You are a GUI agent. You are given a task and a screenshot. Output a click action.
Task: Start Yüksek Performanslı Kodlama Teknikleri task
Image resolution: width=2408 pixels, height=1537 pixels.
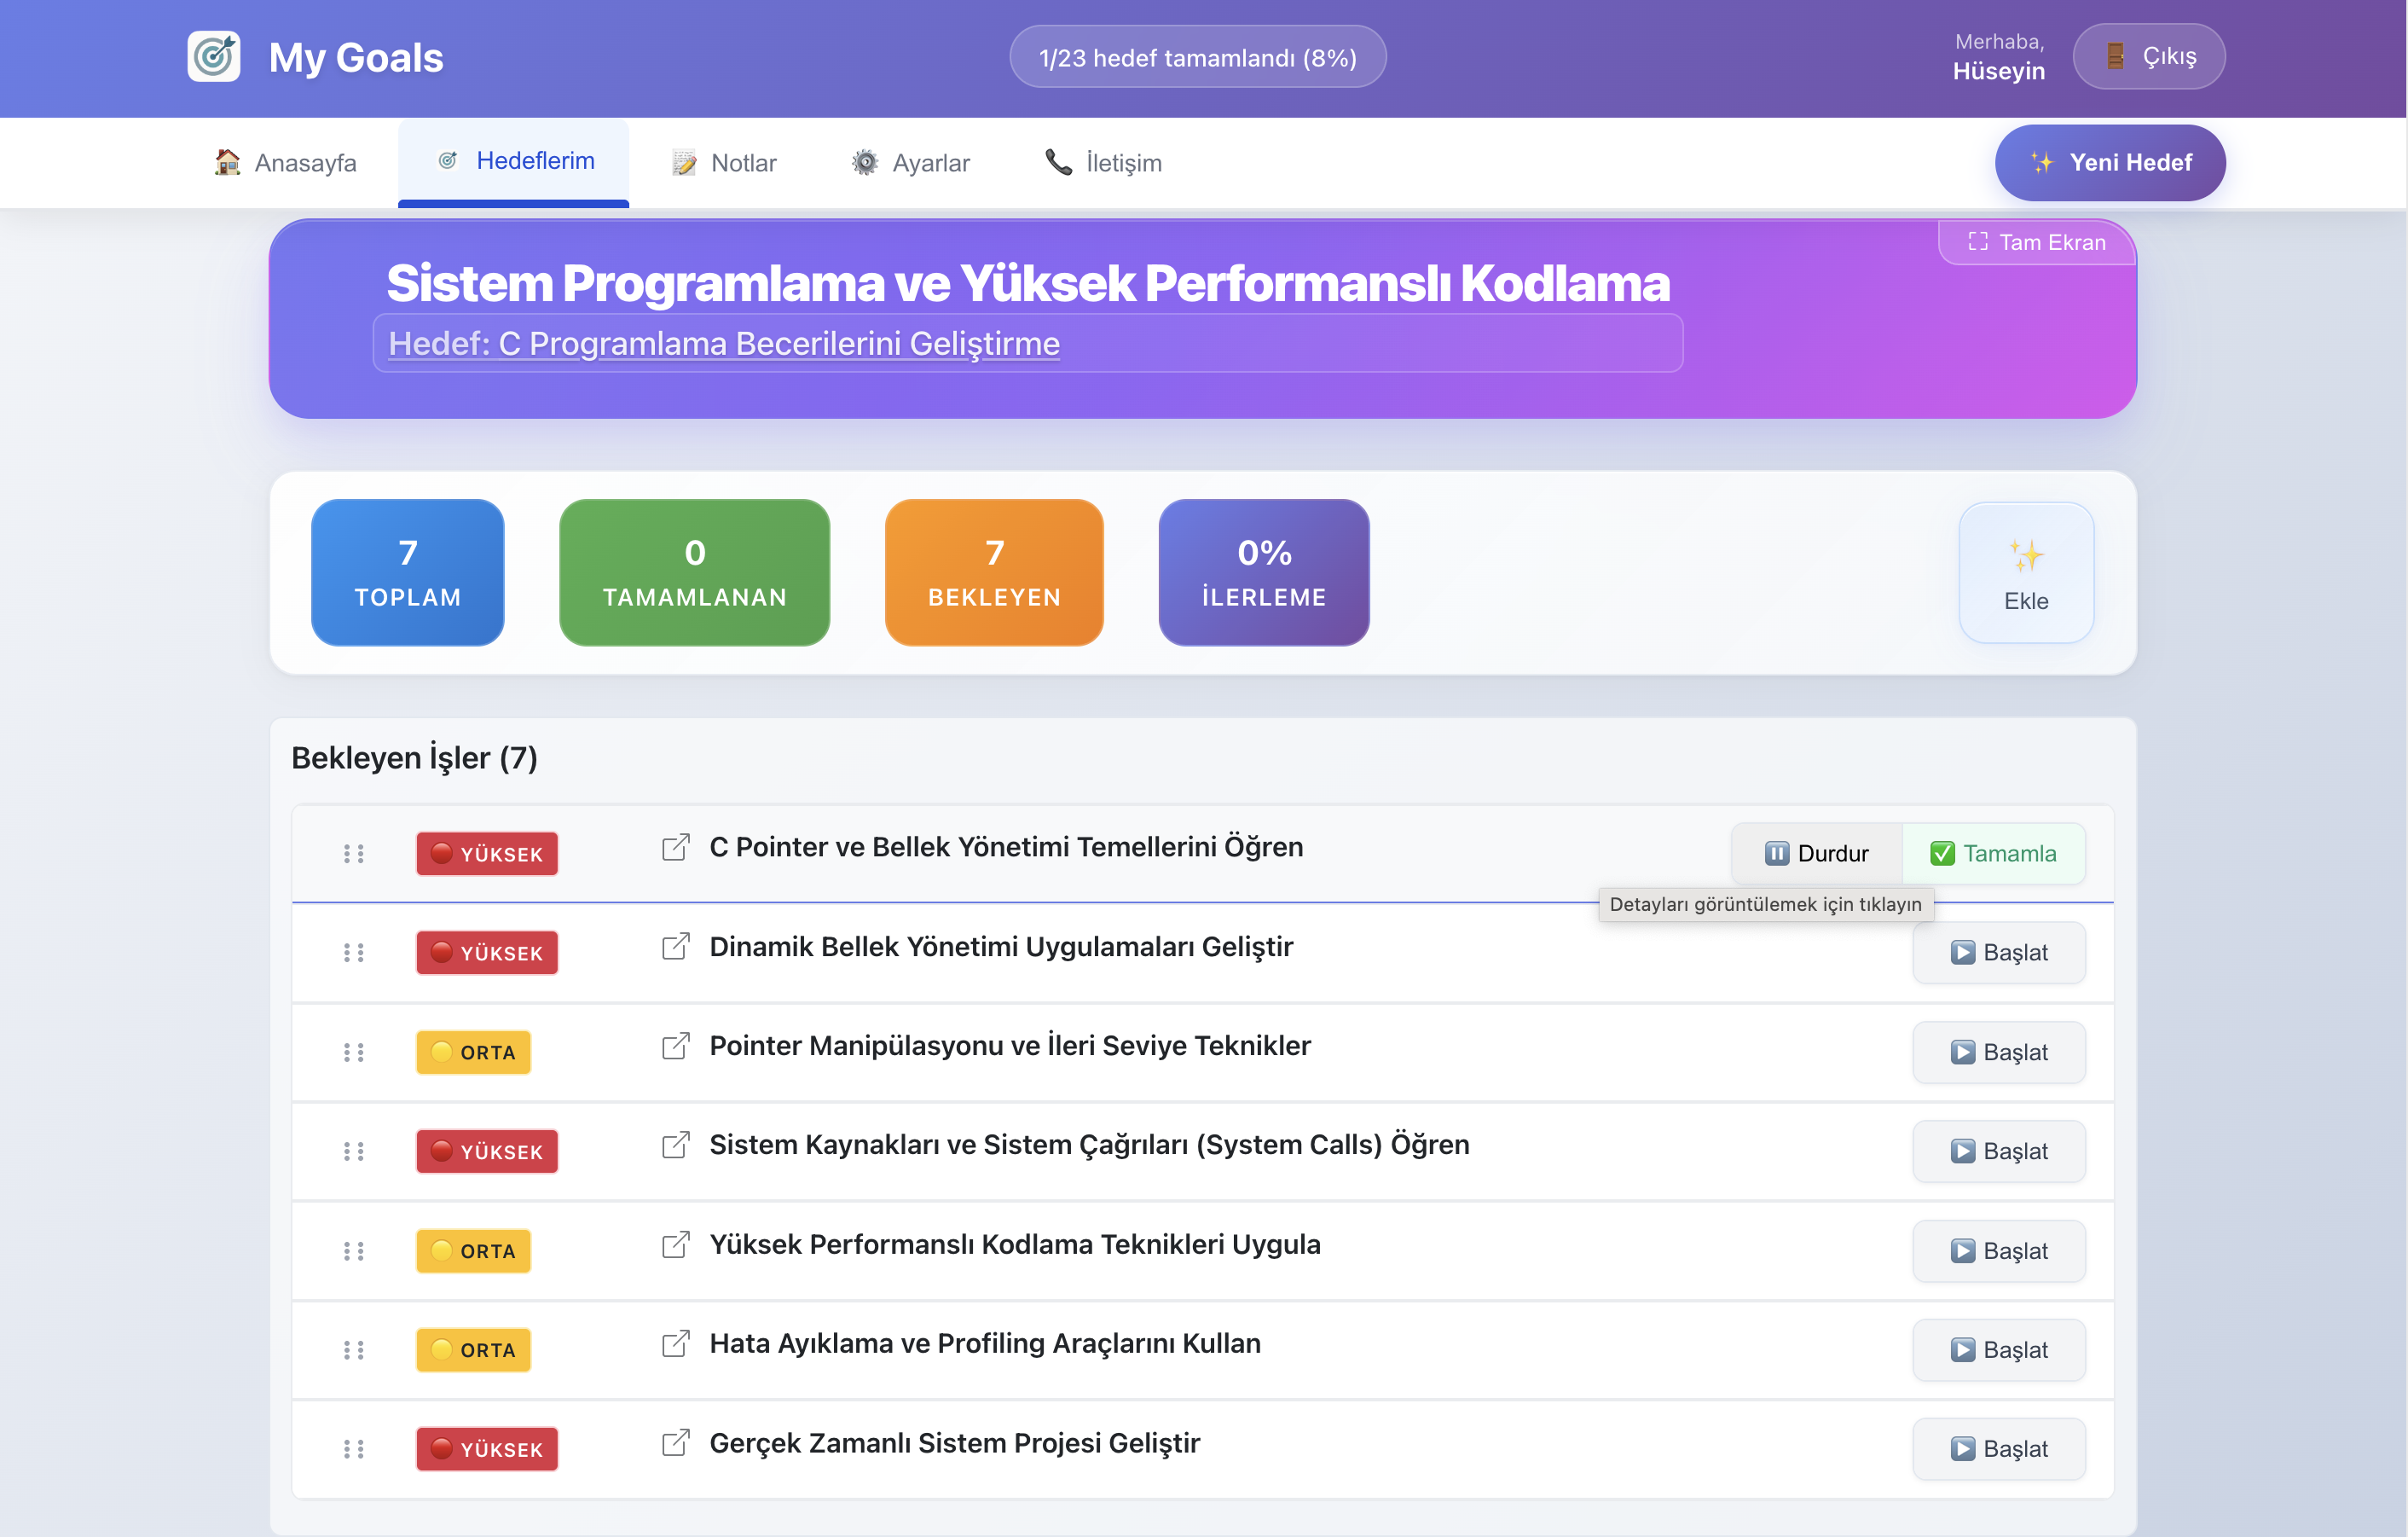(1998, 1250)
